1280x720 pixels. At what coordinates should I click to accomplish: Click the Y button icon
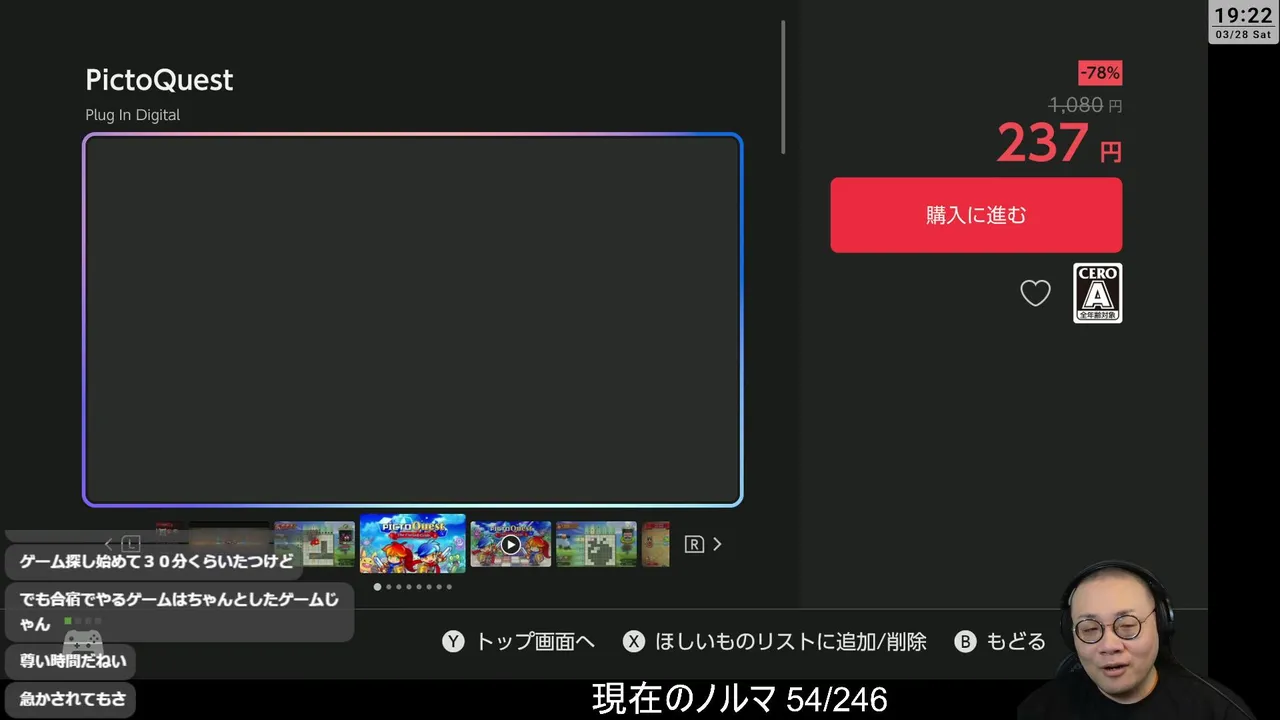click(454, 642)
